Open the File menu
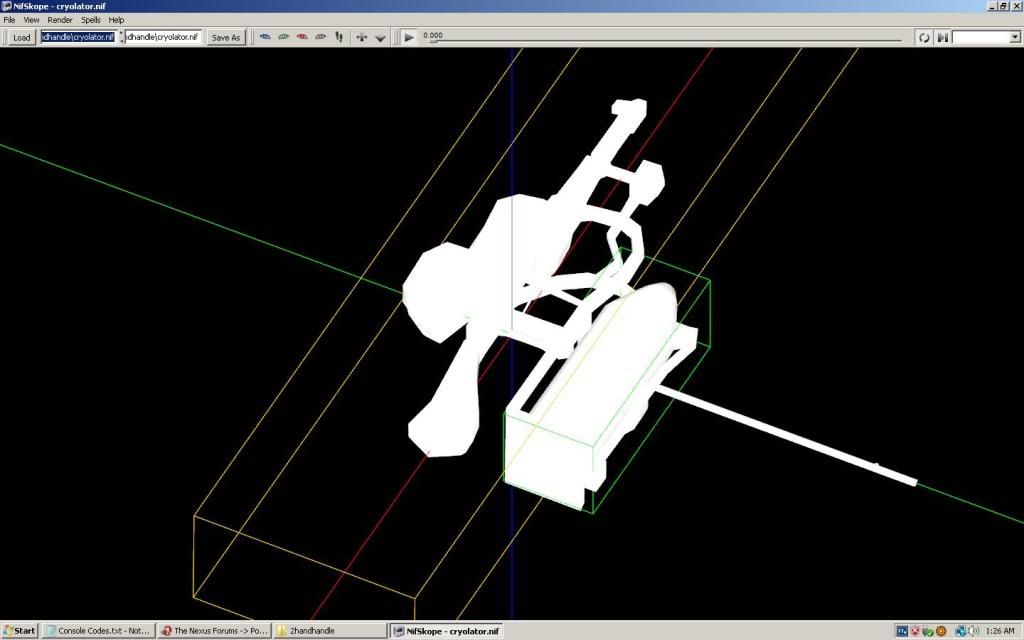This screenshot has width=1024, height=640. pos(10,20)
